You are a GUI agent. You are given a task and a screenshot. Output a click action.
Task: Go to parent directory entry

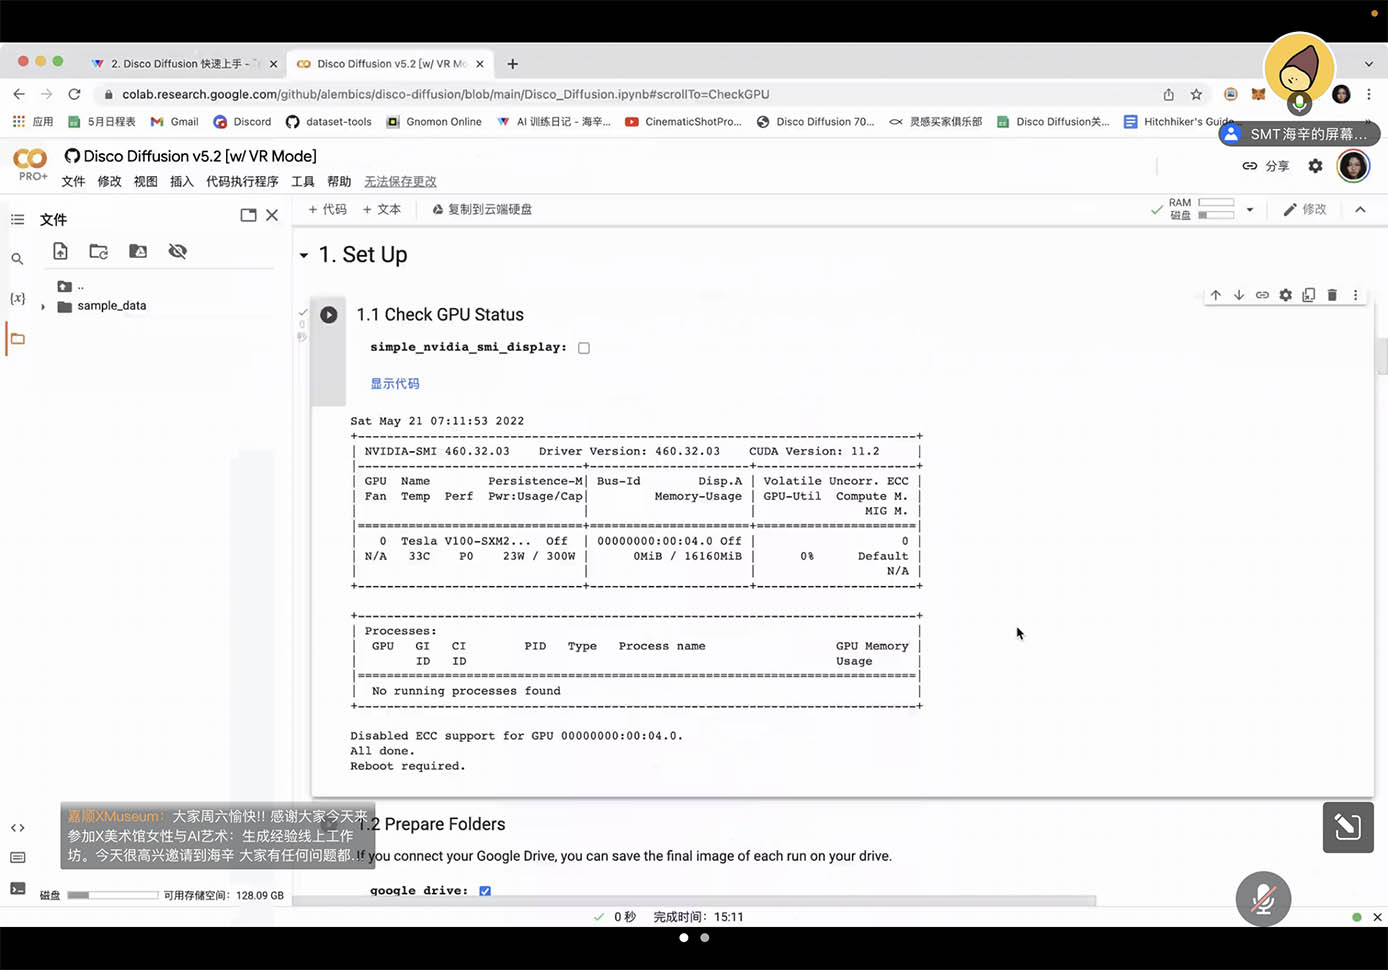[70, 287]
